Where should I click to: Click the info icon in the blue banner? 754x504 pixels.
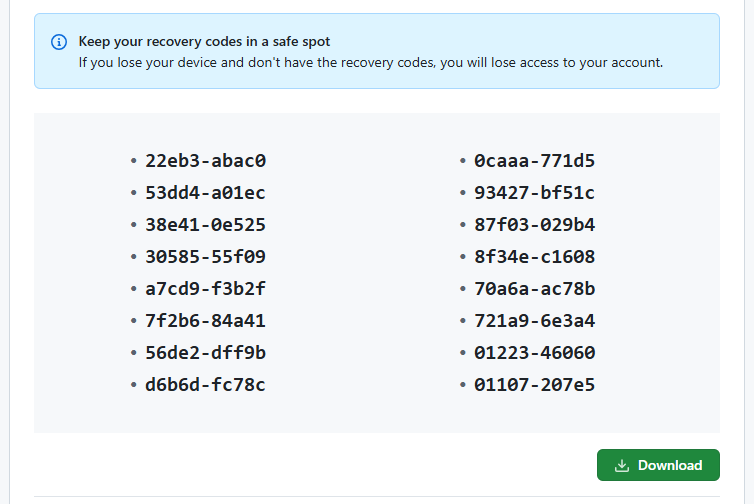pos(58,42)
